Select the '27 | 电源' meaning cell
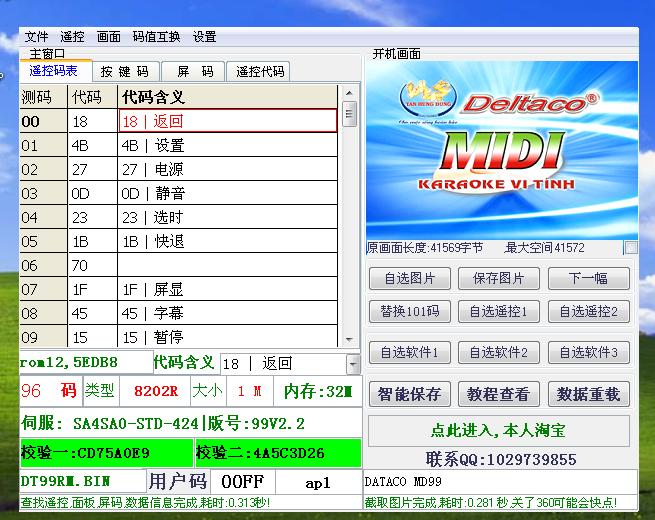 228,169
